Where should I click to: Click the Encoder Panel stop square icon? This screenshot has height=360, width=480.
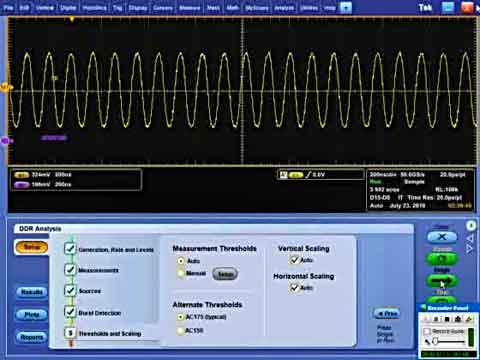pyautogui.click(x=447, y=319)
